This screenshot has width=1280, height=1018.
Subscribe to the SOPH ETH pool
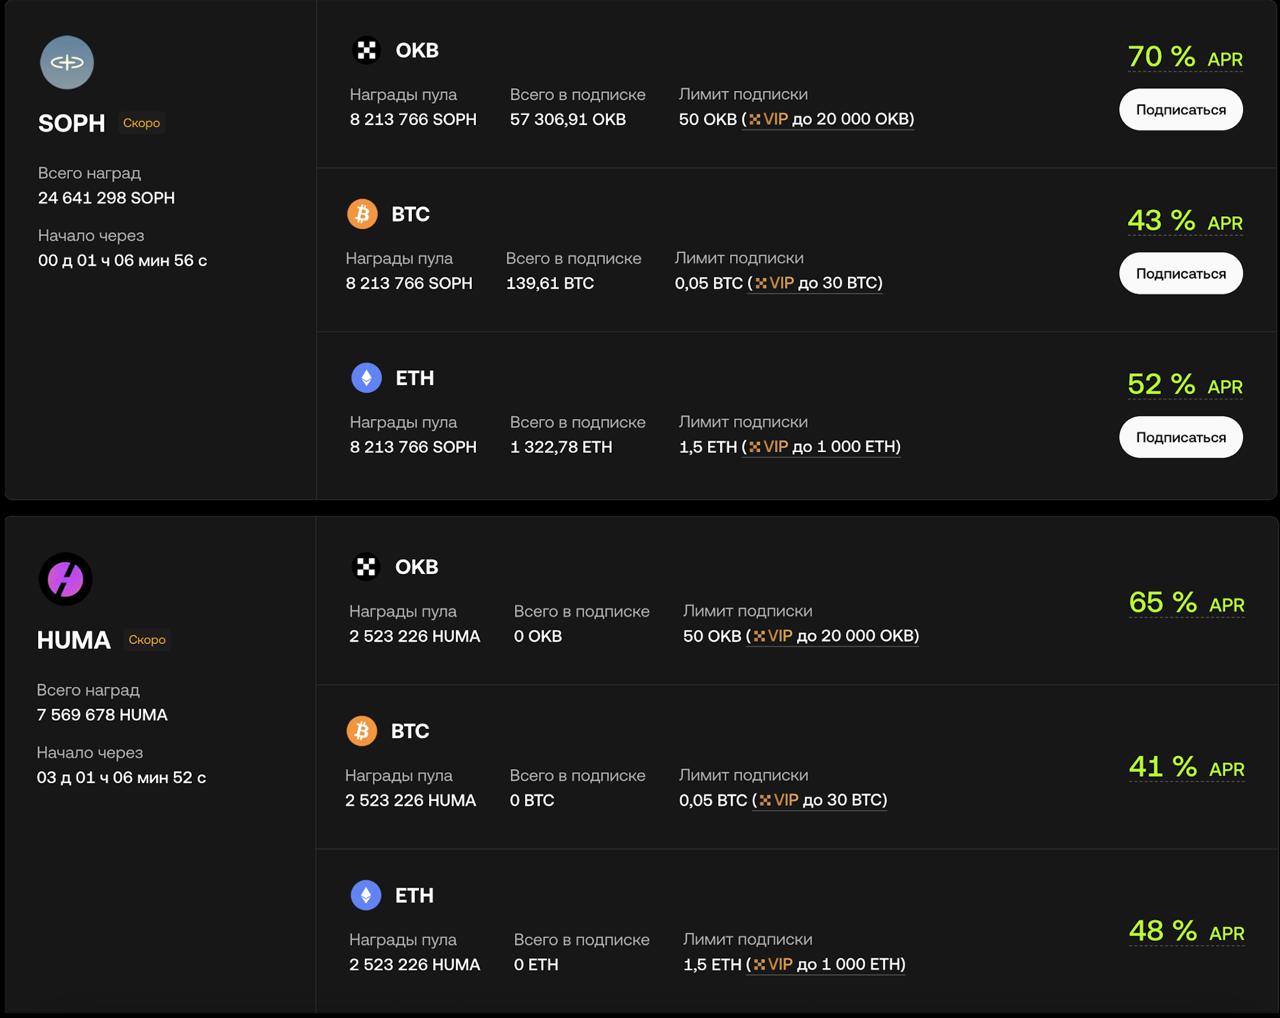(x=1180, y=438)
